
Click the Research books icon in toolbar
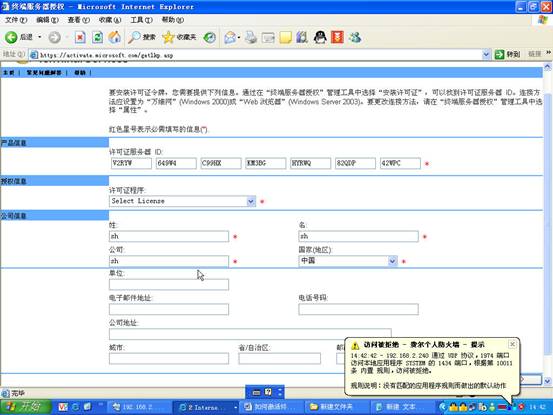pyautogui.click(x=302, y=37)
